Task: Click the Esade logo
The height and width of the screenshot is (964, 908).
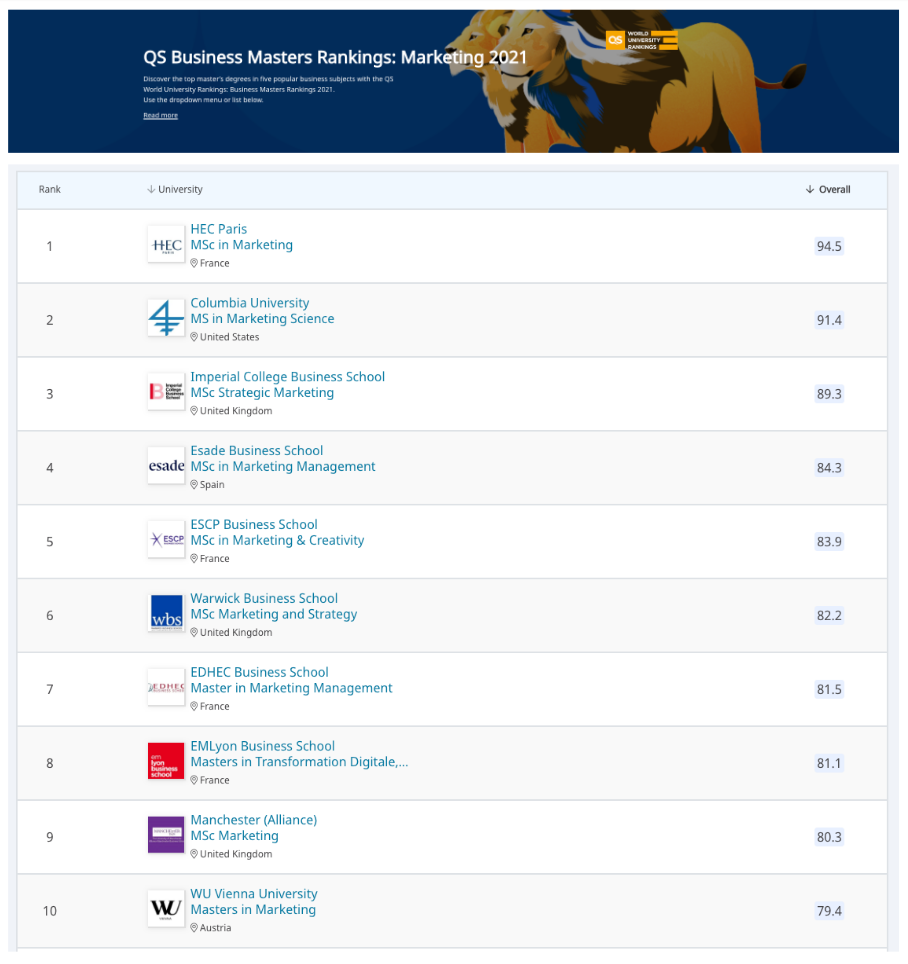Action: tap(166, 466)
